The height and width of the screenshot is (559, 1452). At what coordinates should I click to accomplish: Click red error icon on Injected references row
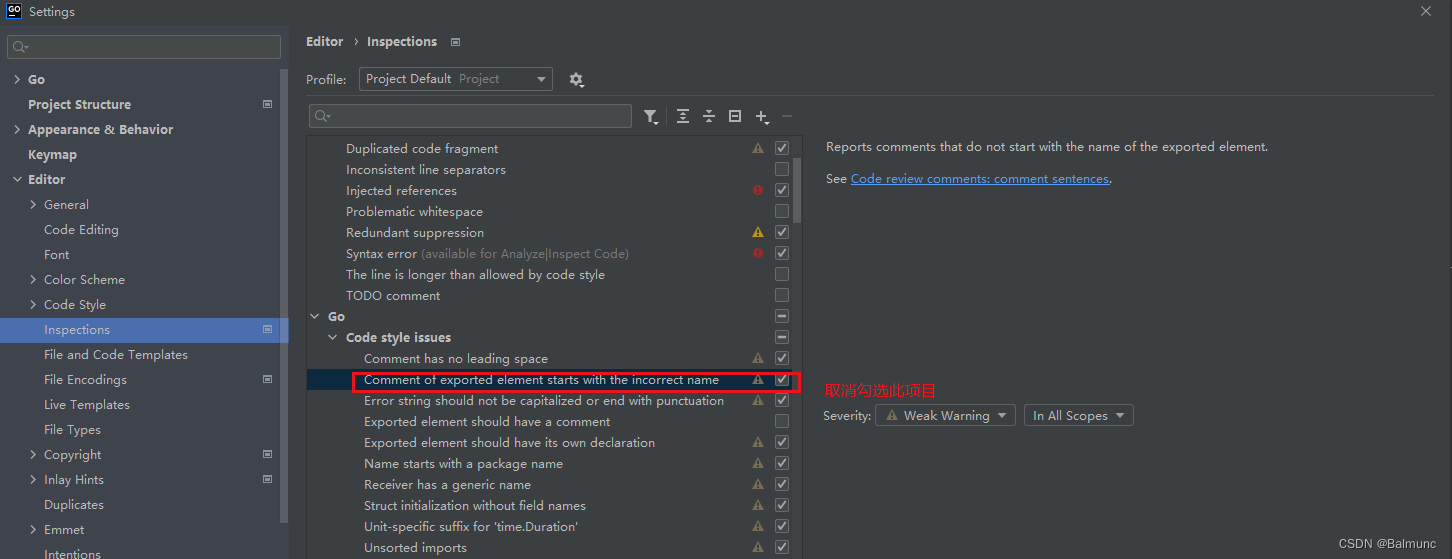(x=758, y=190)
